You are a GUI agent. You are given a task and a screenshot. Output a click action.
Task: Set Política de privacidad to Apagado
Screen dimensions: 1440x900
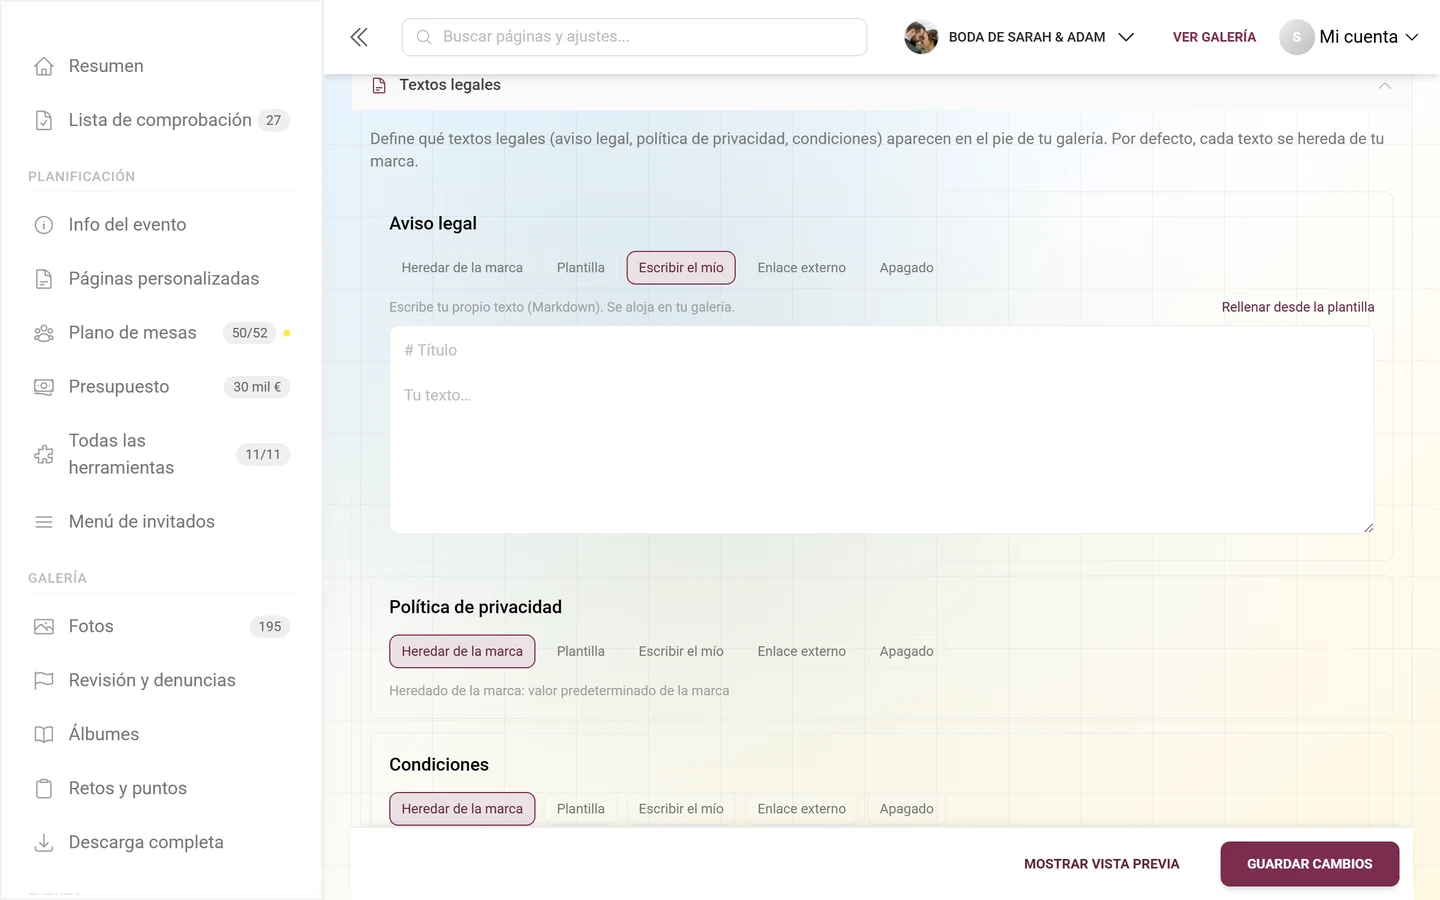point(907,652)
